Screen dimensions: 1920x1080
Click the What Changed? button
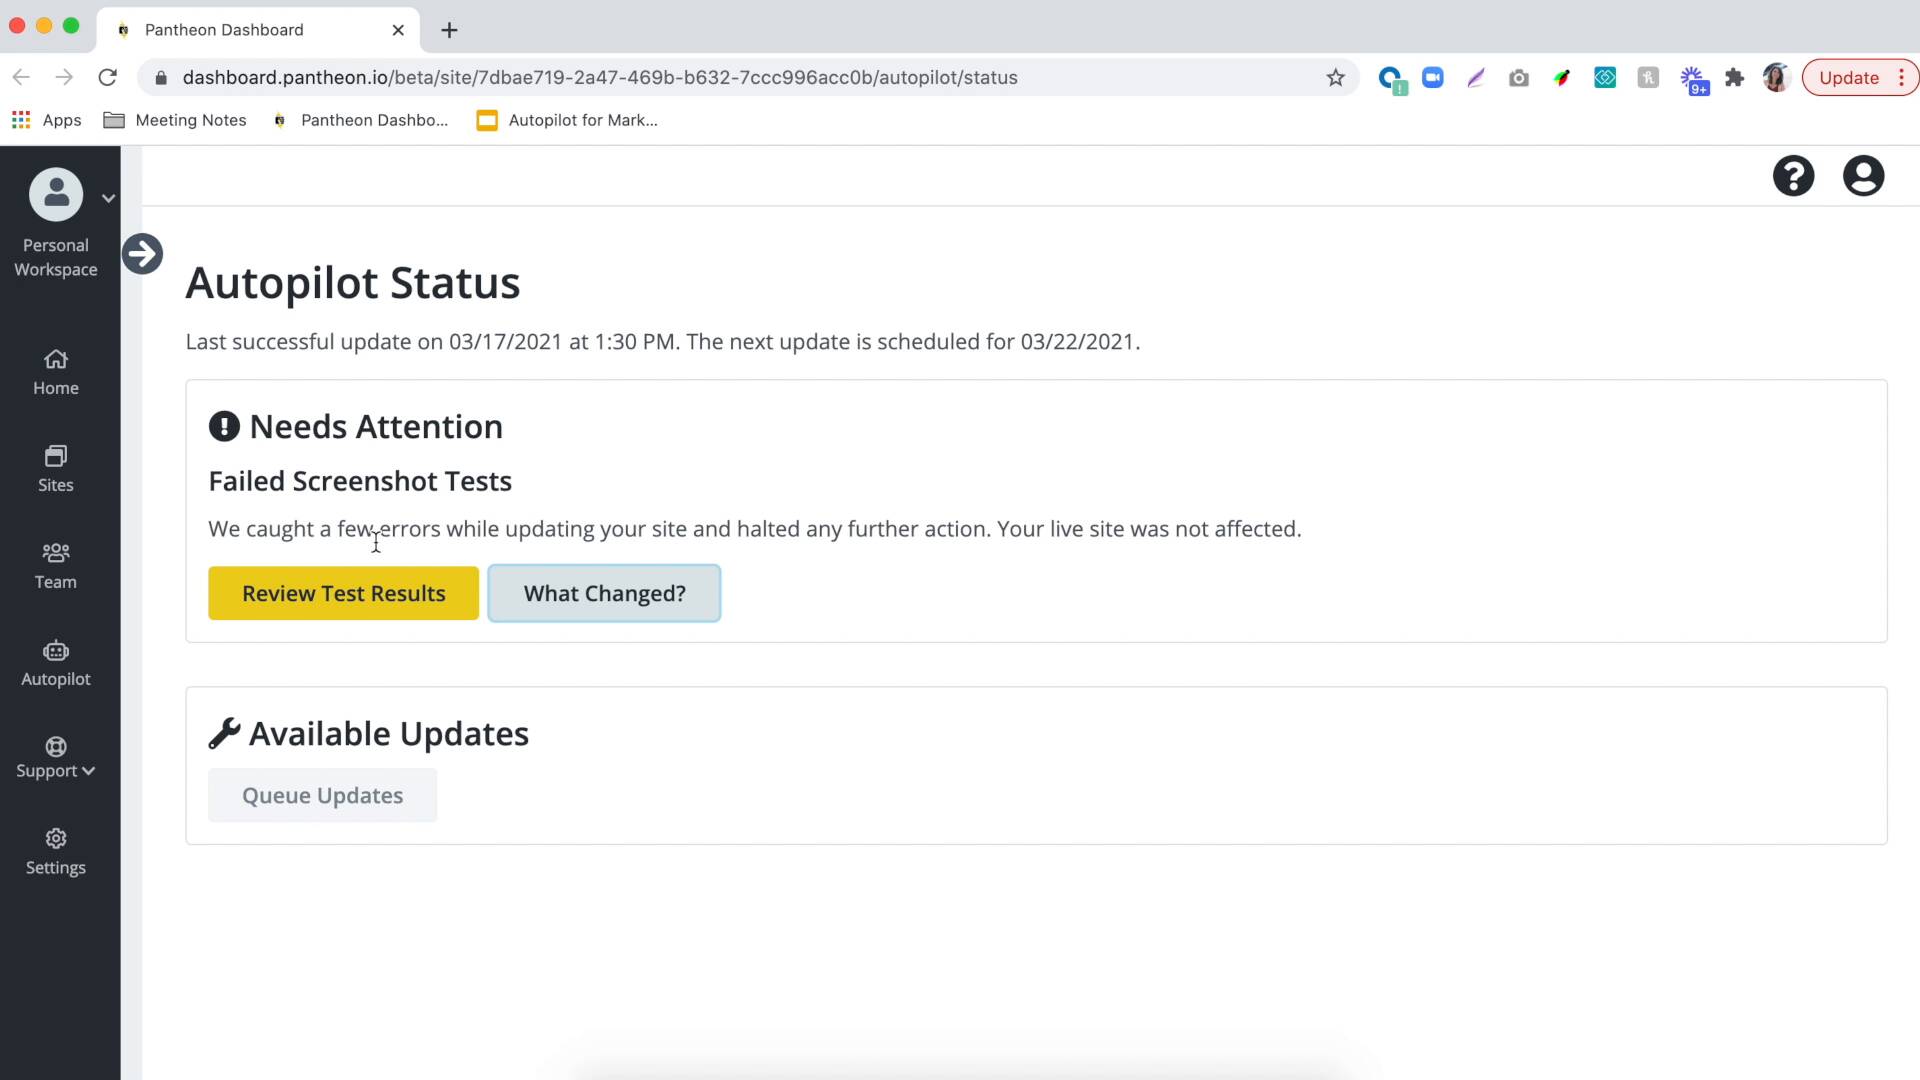(604, 594)
